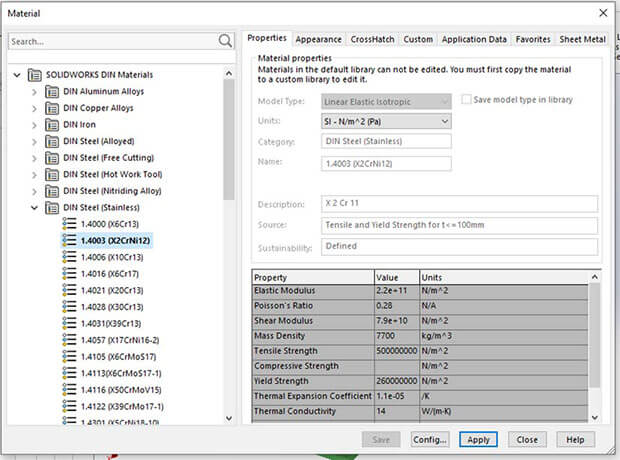The image size is (620, 460).
Task: Click the material icon for 1.4003 (X2CrNi12)
Action: pyautogui.click(x=69, y=240)
